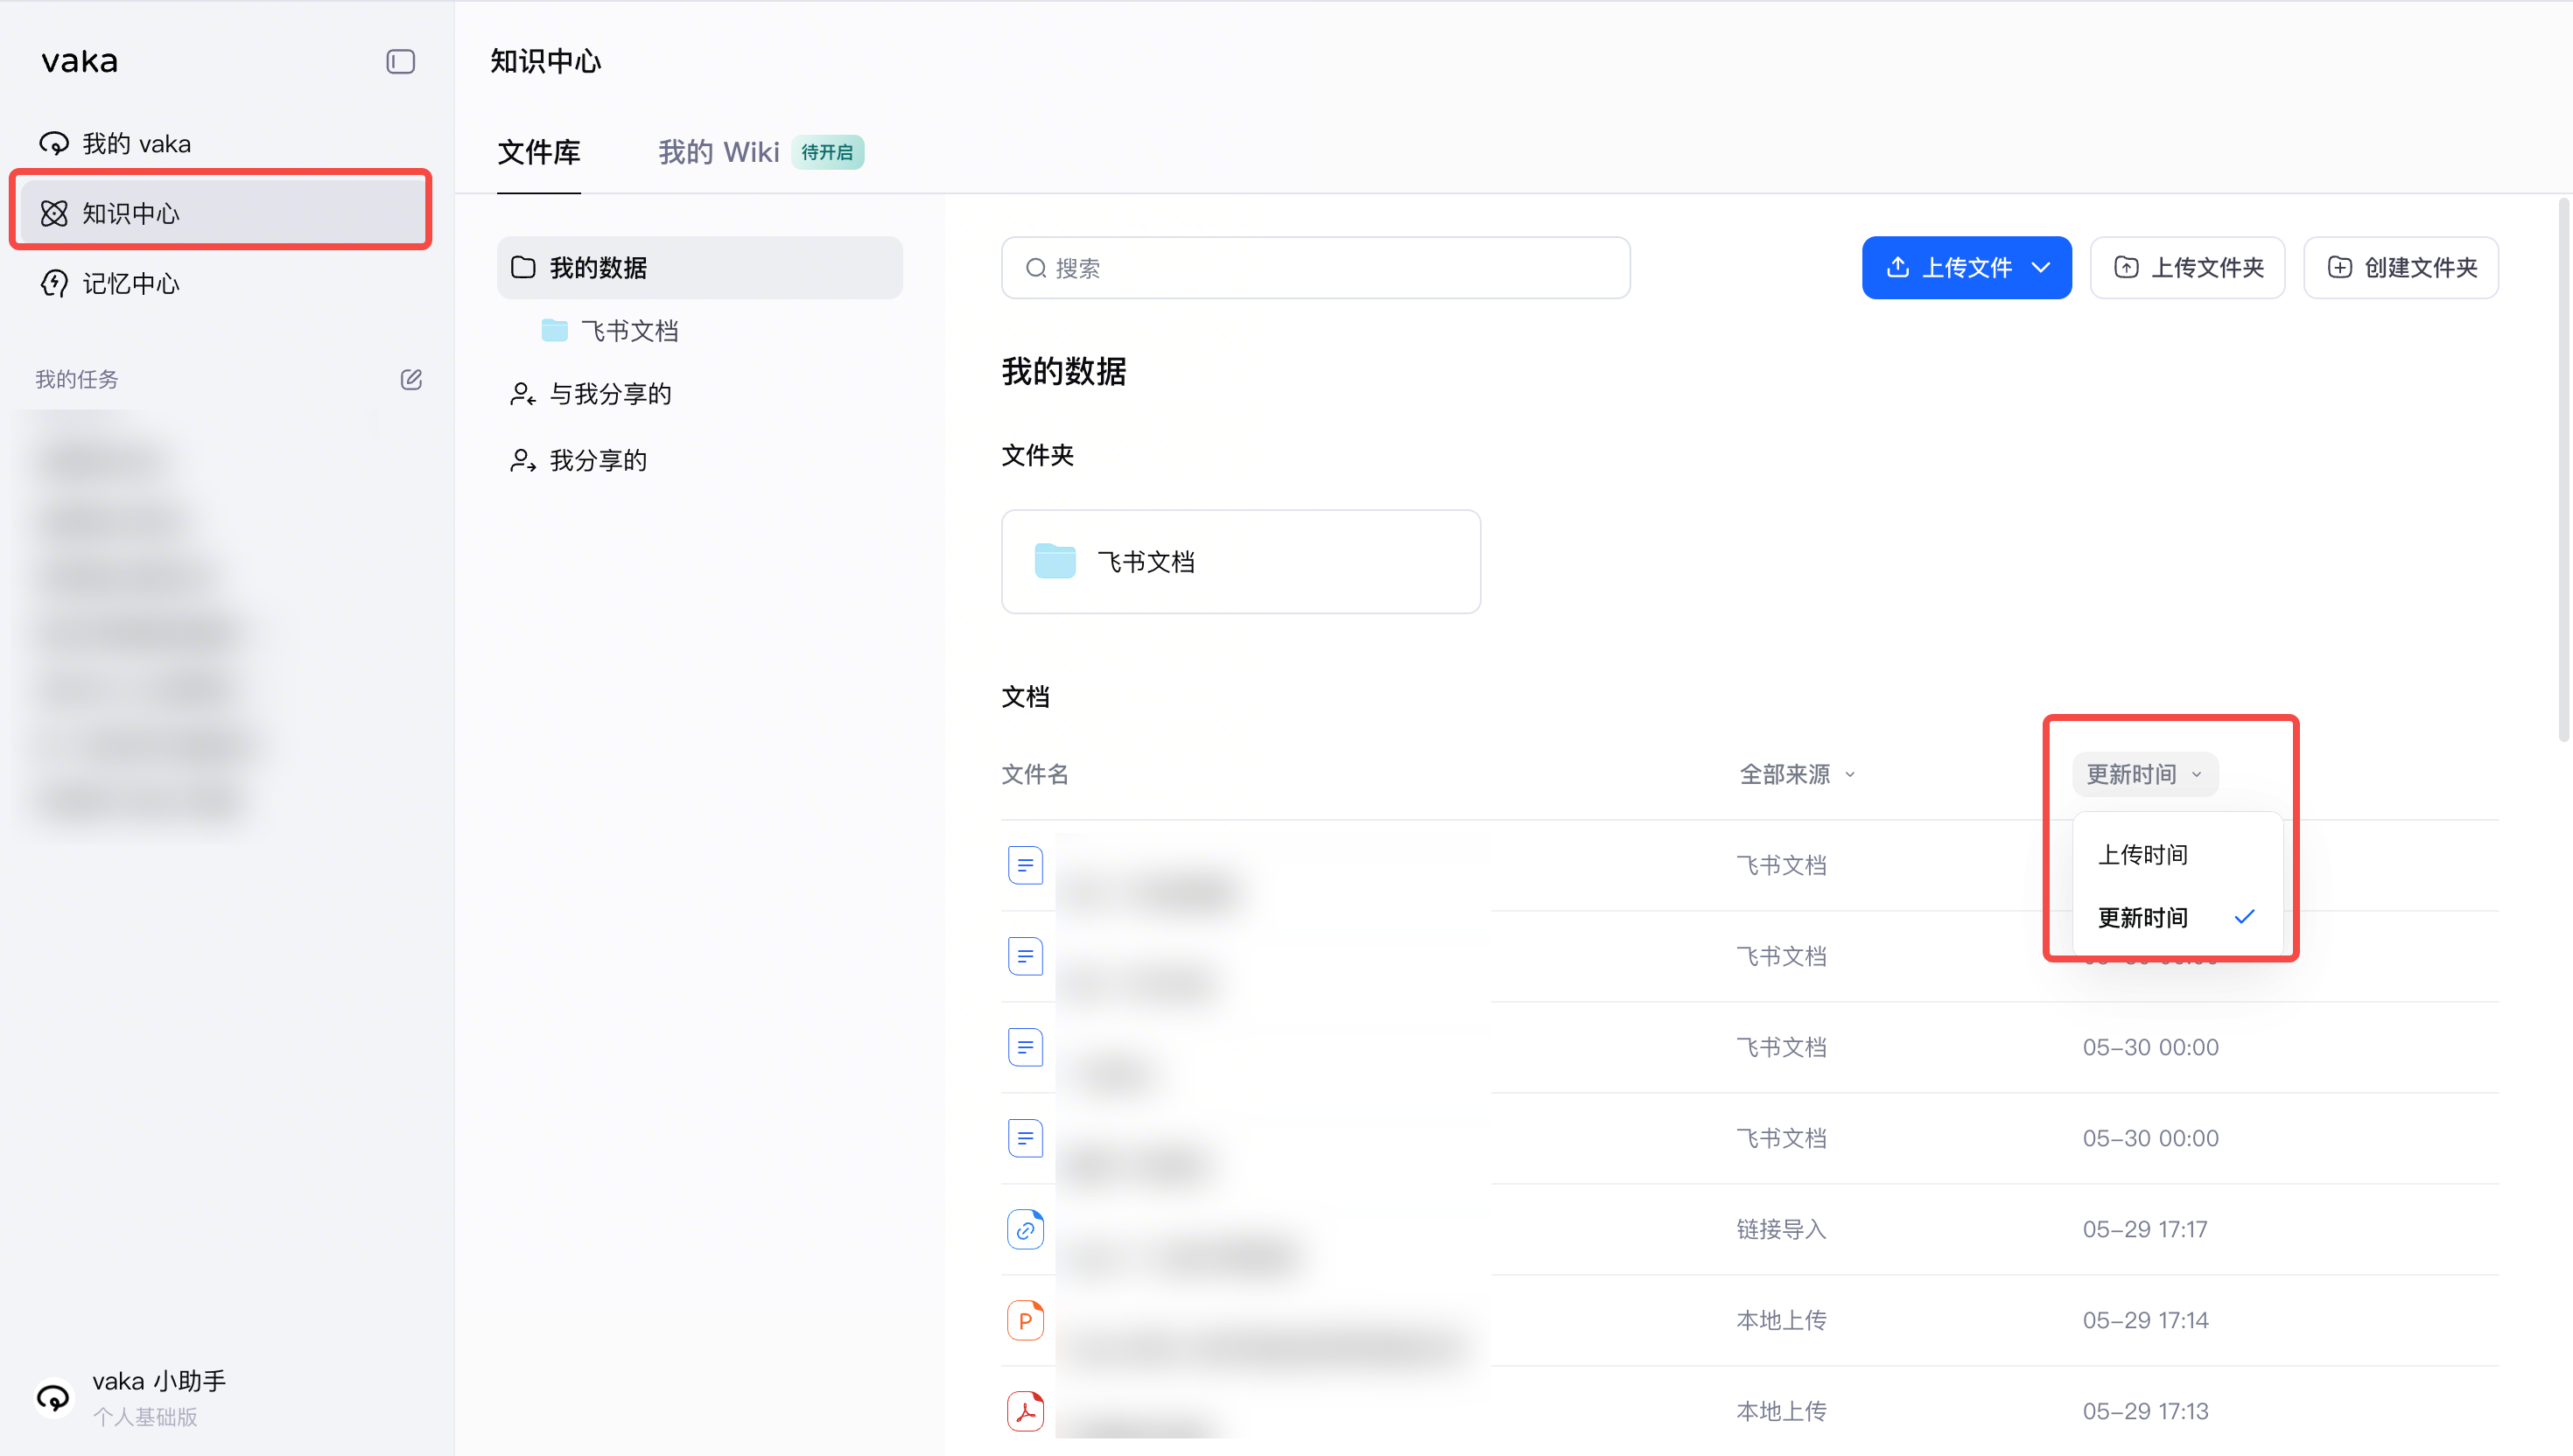Click the folder icon on 飞书文档 card
Screen dimensions: 2573x1456
pyautogui.click(x=1055, y=561)
